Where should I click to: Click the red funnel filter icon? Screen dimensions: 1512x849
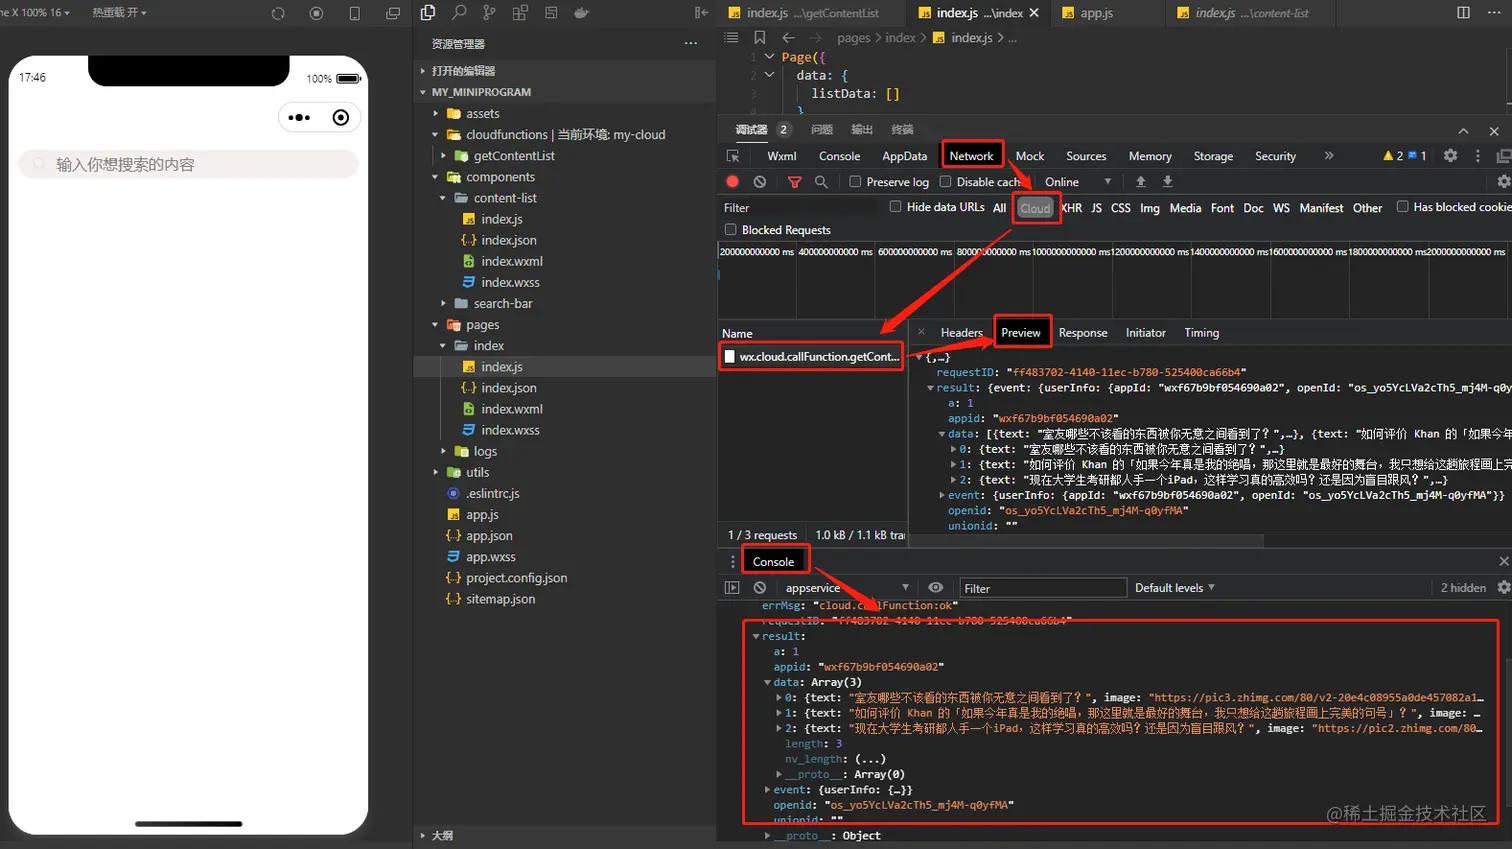(794, 182)
